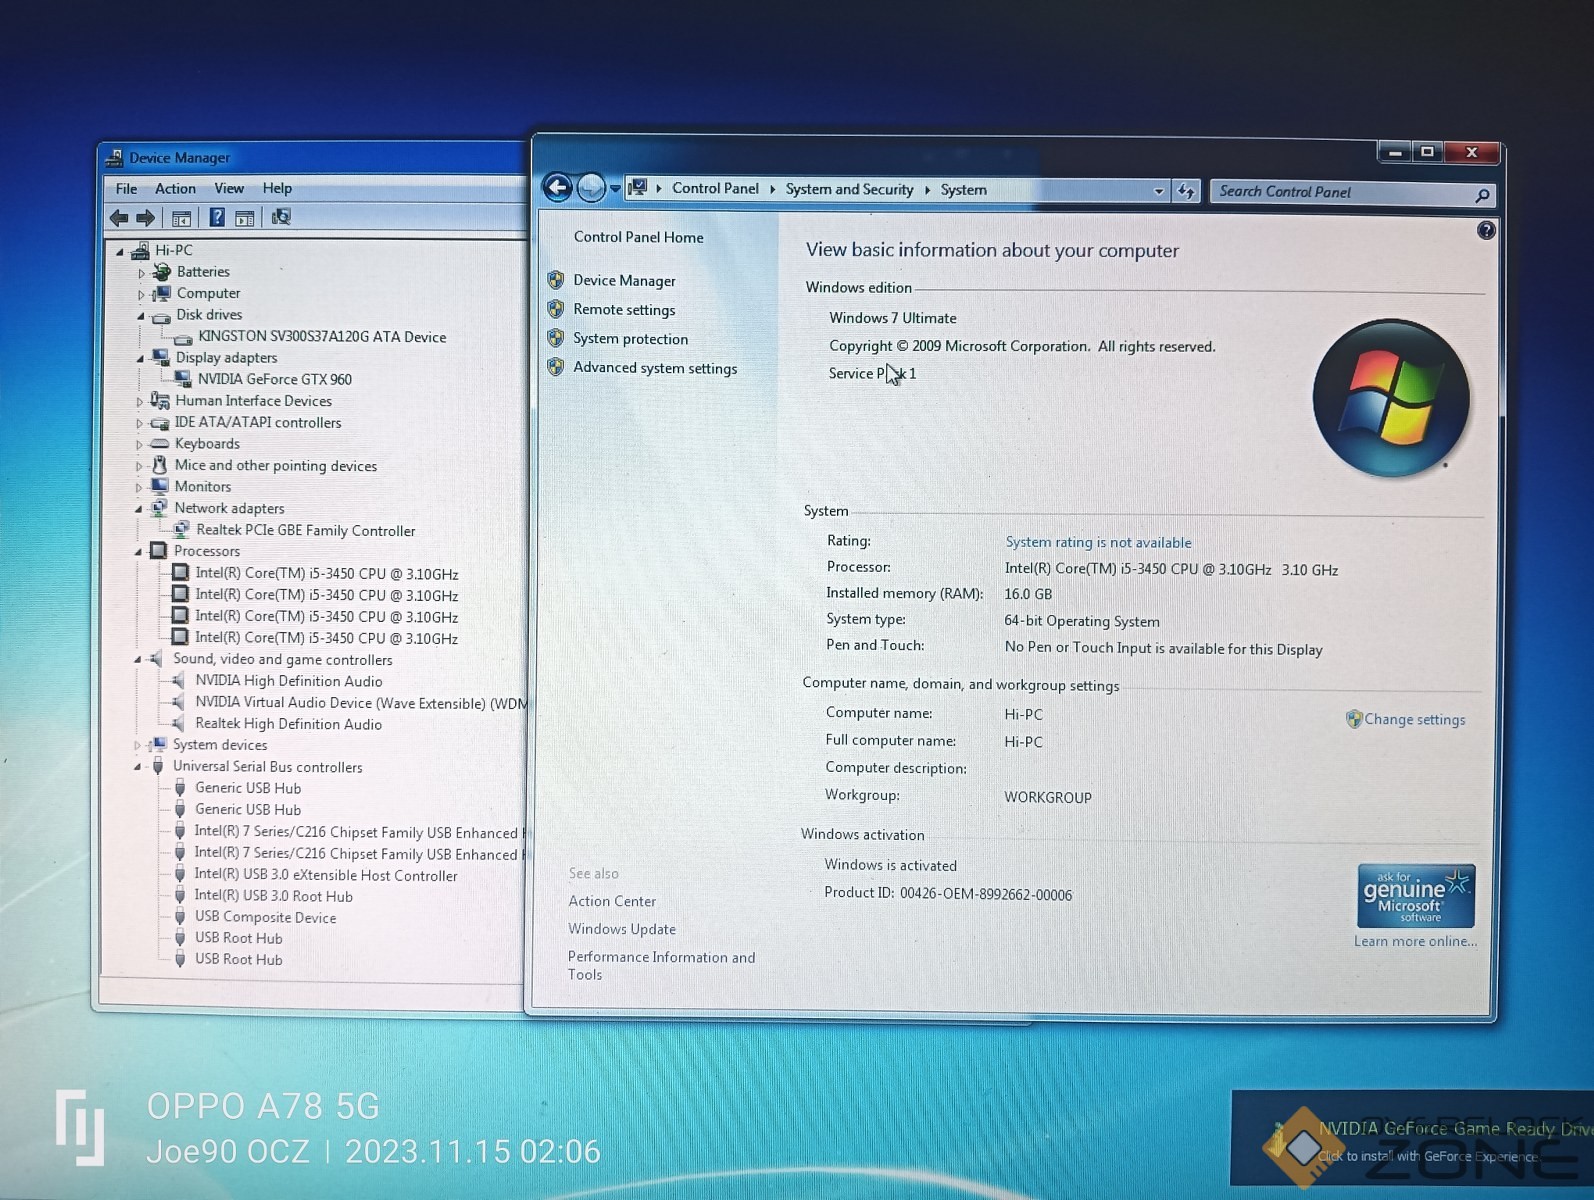Image resolution: width=1594 pixels, height=1200 pixels.
Task: Click Learn more online link
Action: click(1415, 941)
